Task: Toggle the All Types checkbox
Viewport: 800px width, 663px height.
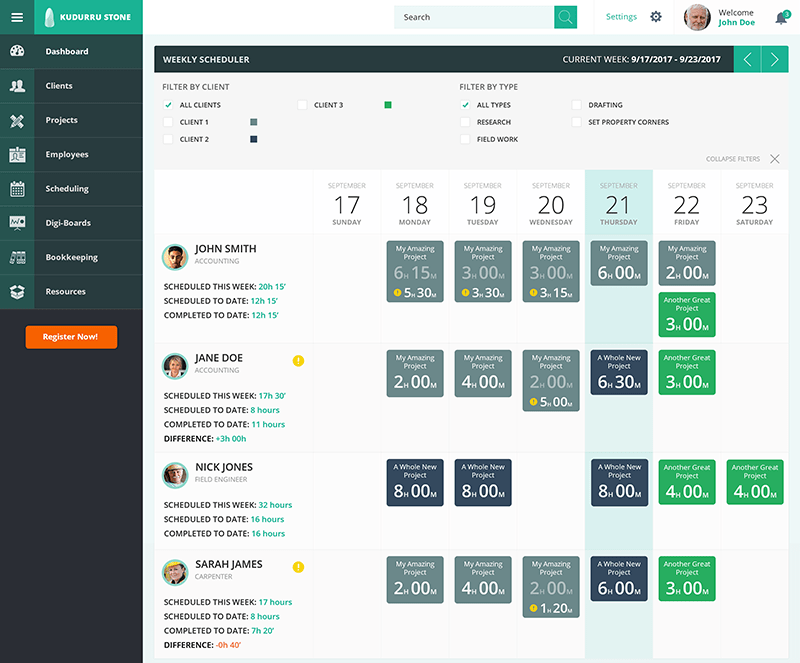Action: tap(465, 105)
